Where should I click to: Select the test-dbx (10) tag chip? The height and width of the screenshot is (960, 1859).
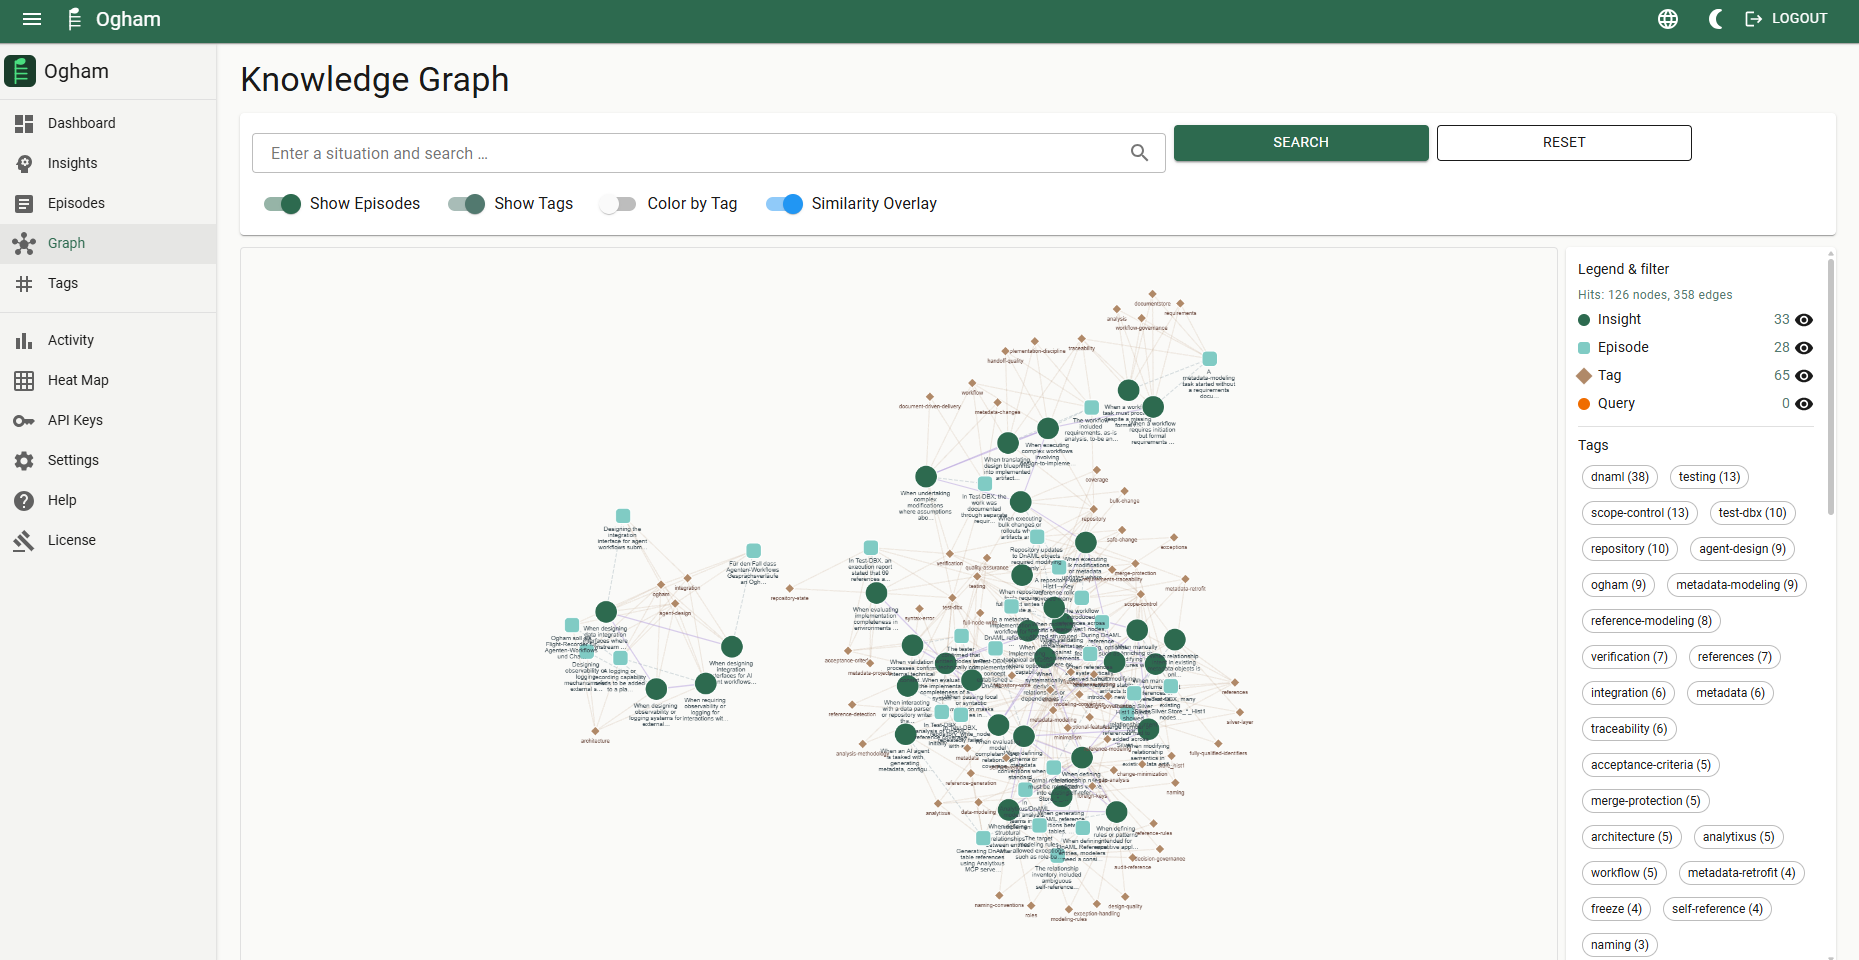click(1753, 513)
